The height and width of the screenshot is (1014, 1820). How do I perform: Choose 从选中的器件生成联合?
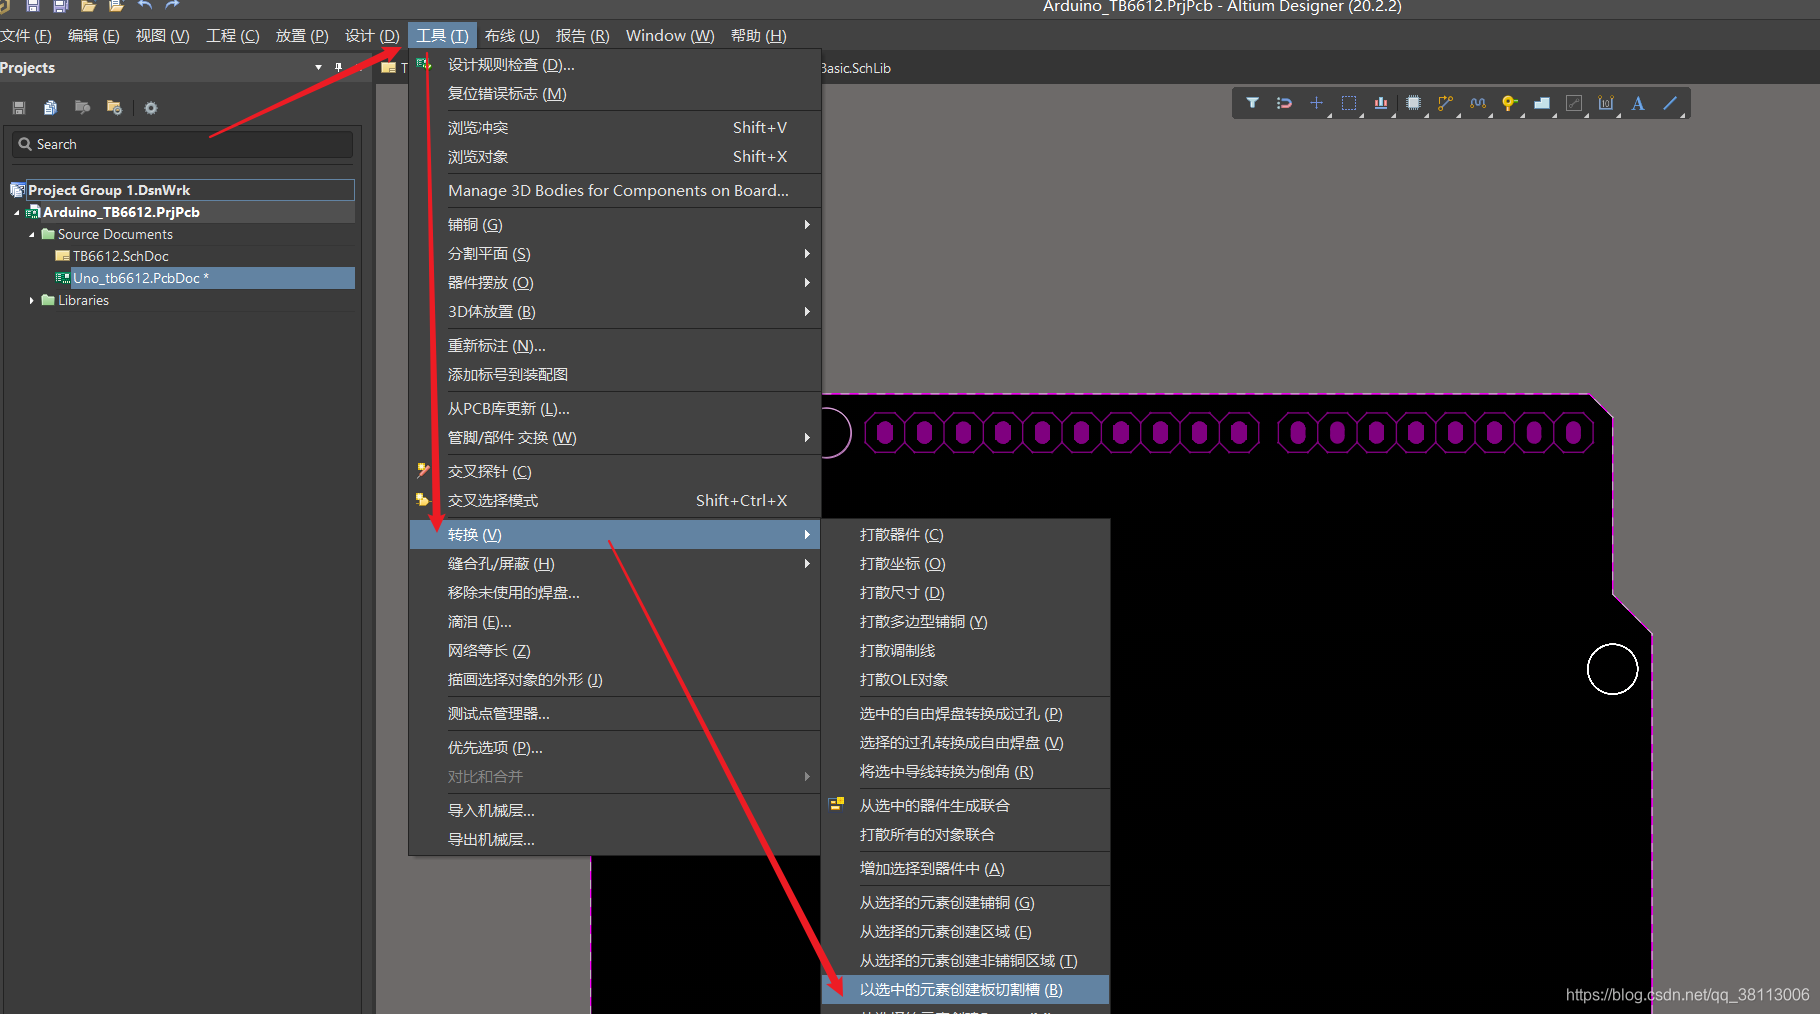point(965,806)
